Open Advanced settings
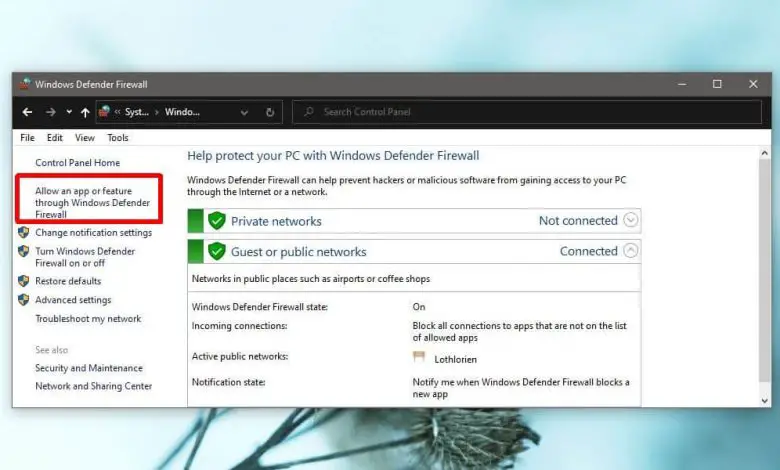 (x=73, y=300)
